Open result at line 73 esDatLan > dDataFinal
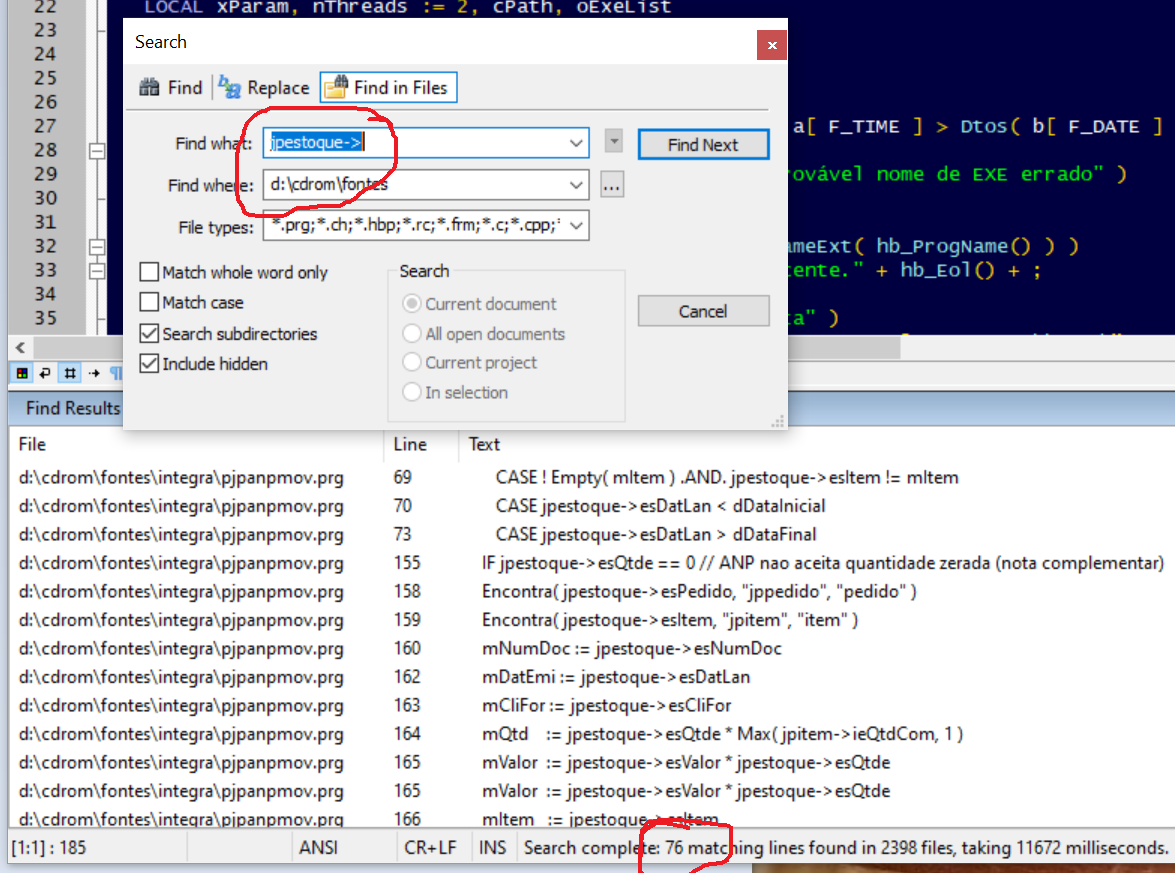1175x873 pixels. coord(591,534)
